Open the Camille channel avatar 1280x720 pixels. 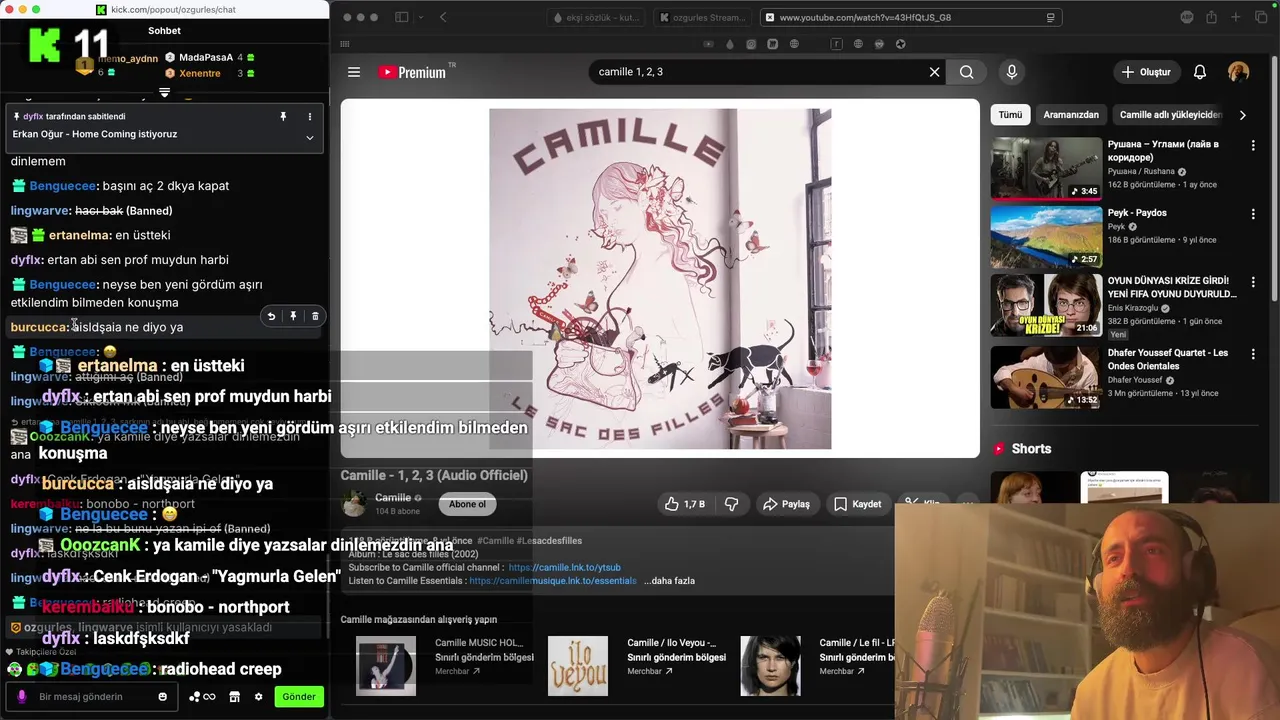[354, 504]
